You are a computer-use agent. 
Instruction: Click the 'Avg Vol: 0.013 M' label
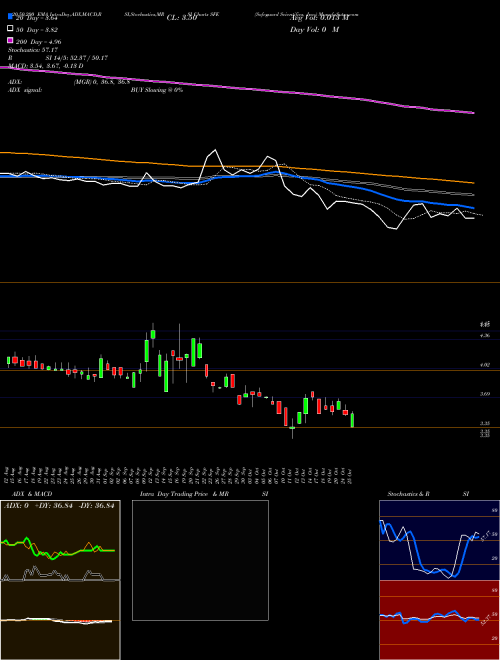click(x=319, y=18)
